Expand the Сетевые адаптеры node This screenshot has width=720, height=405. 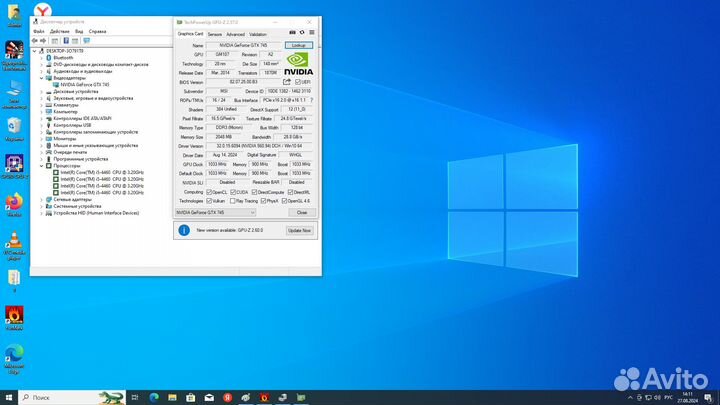tap(41, 200)
